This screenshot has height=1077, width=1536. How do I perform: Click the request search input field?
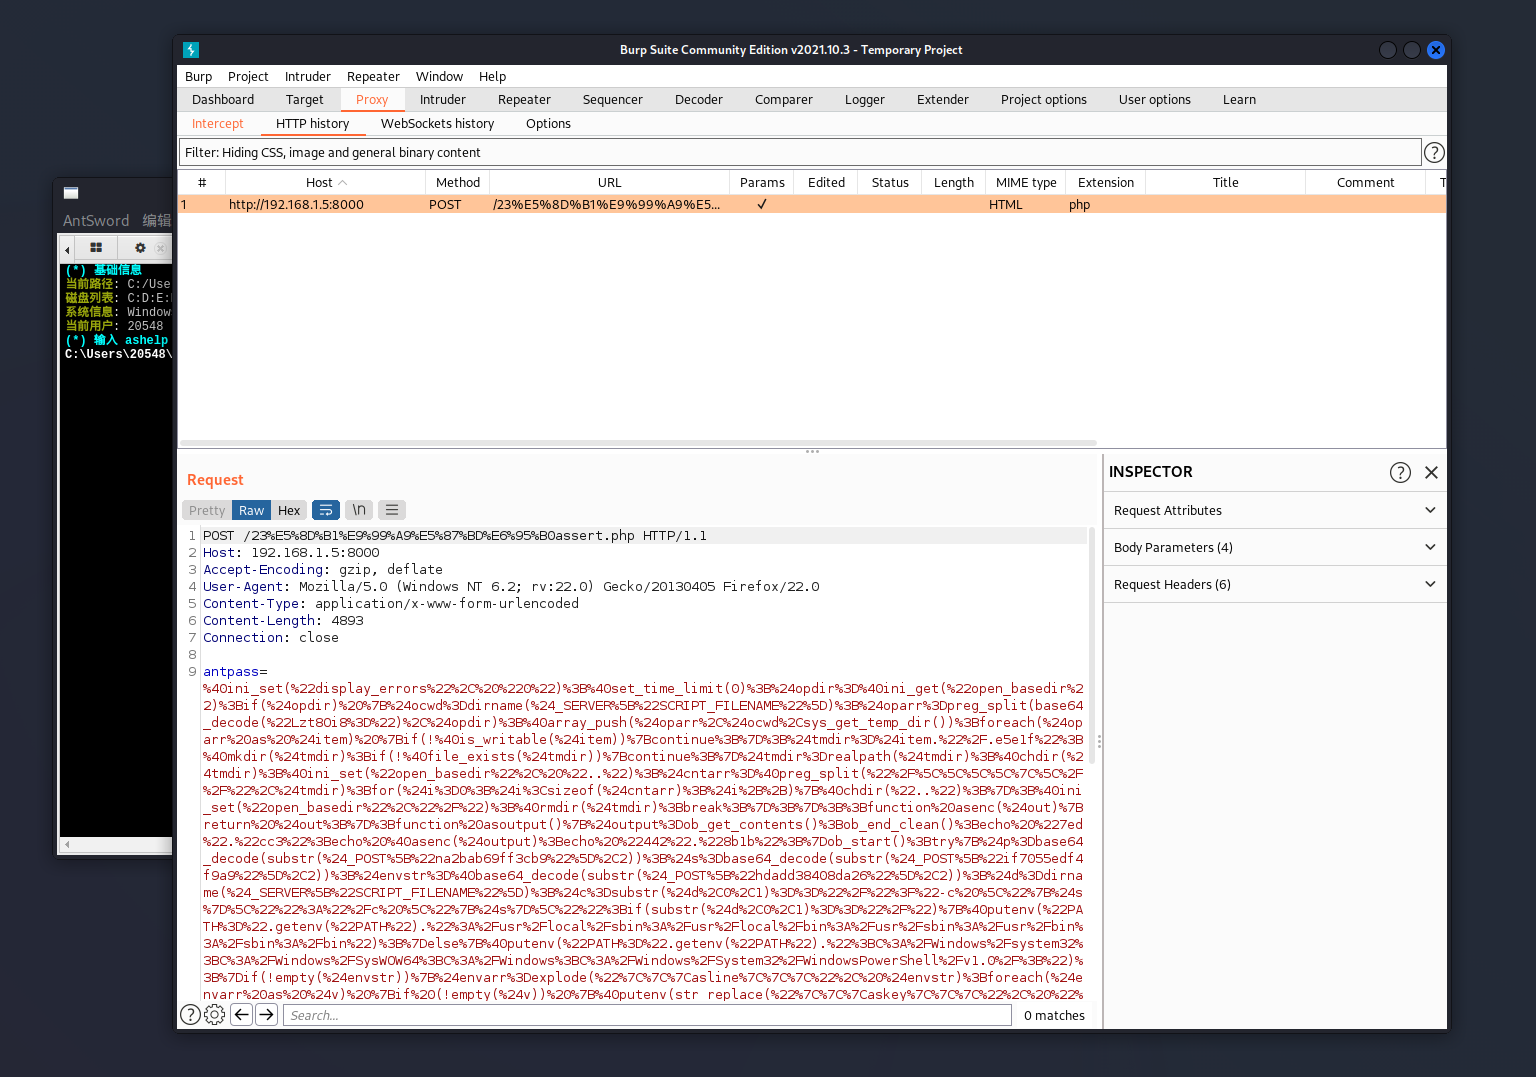(648, 1015)
